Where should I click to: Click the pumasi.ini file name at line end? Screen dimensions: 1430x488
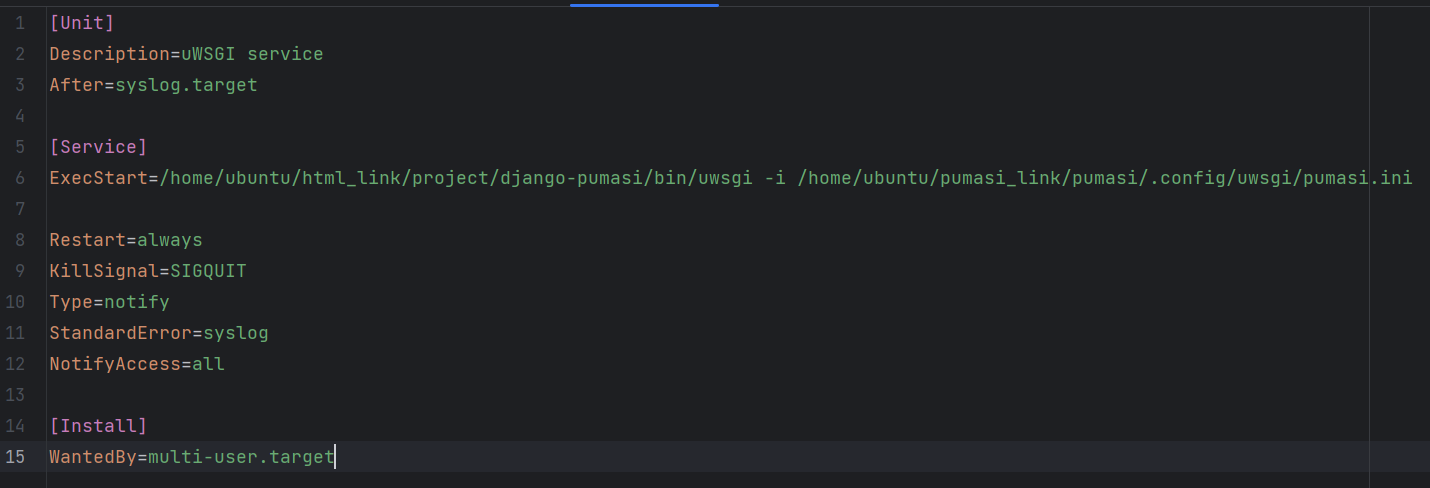[x=1357, y=178]
